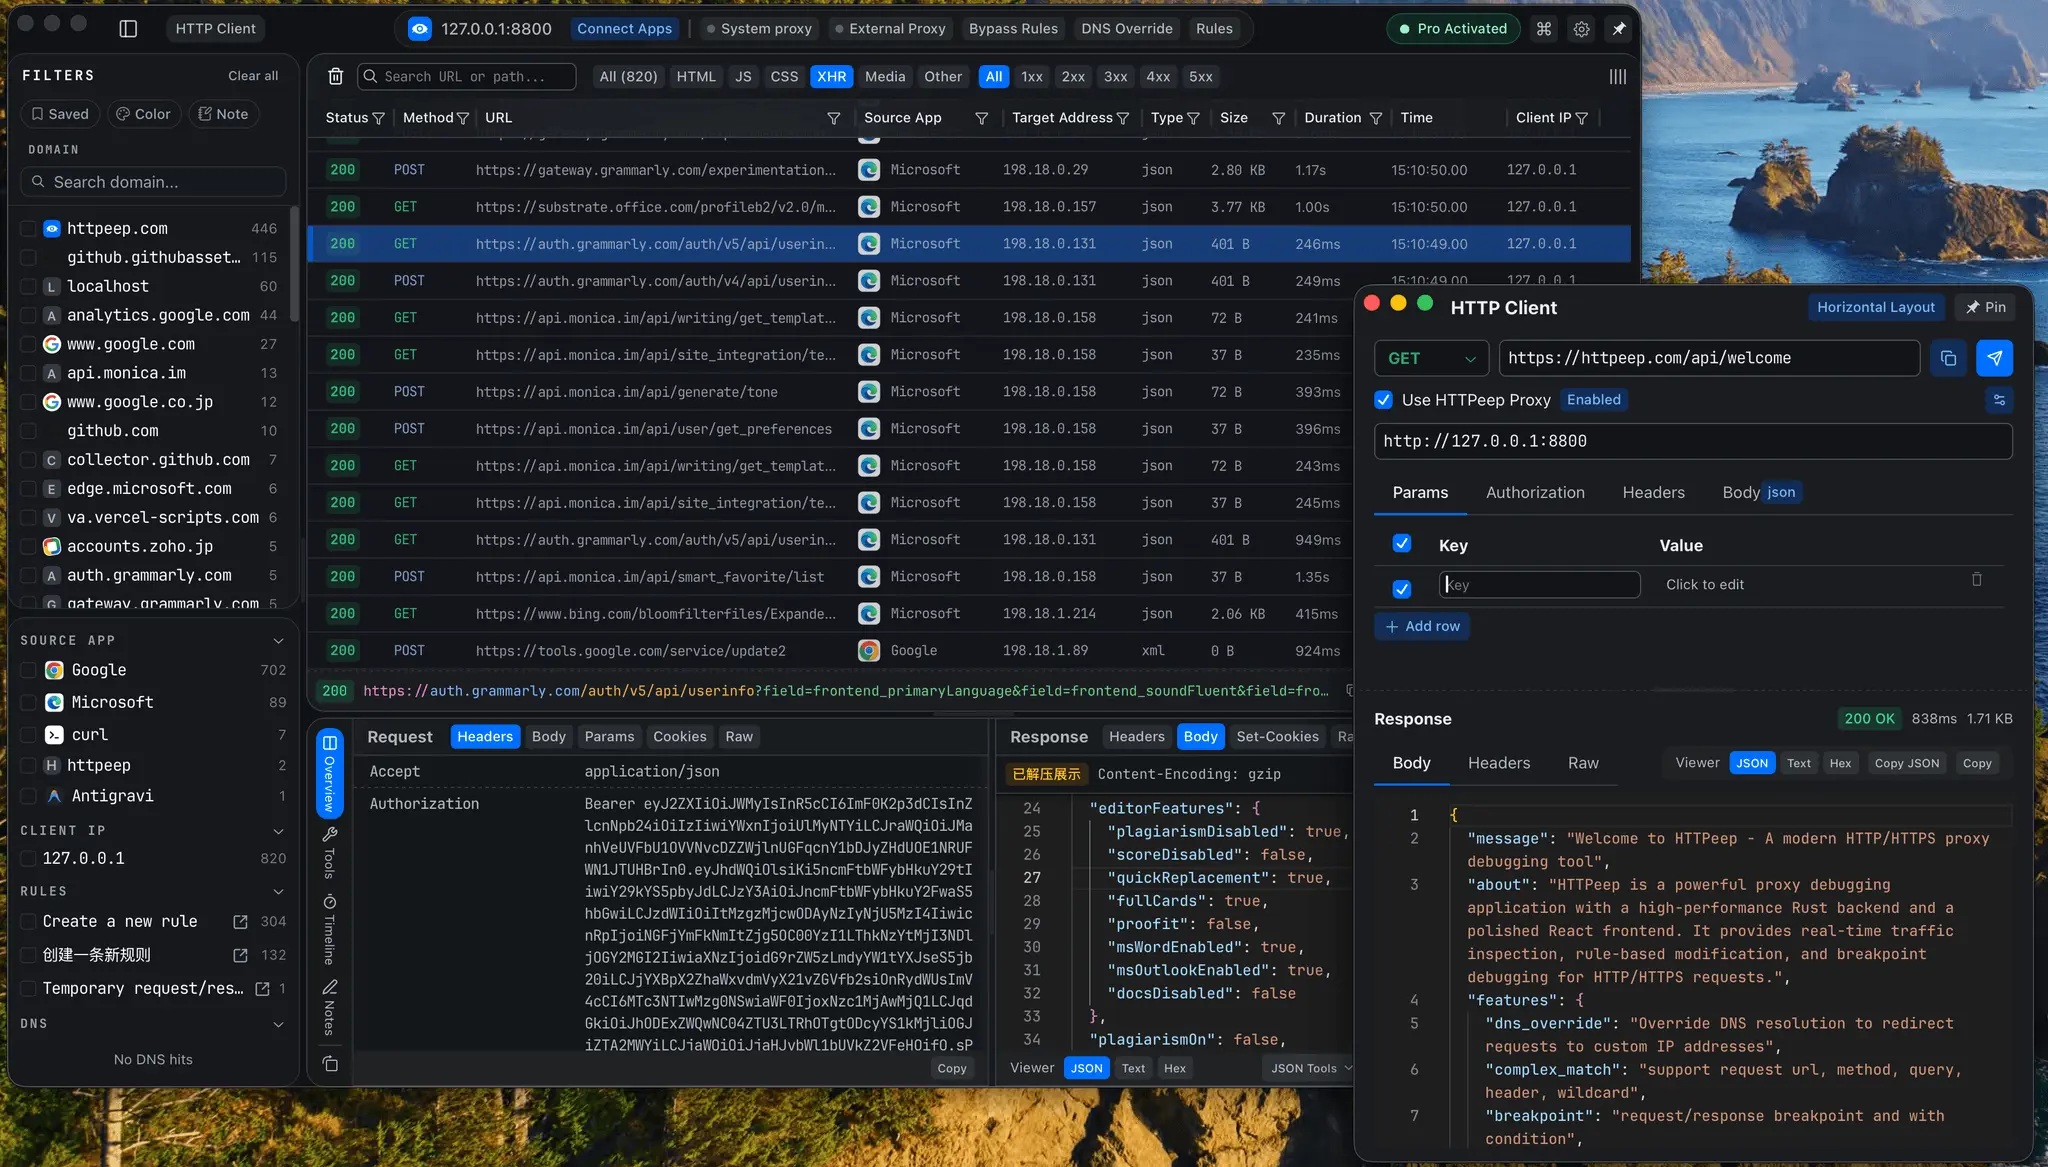Switch to Horizontal Layout

click(x=1875, y=307)
